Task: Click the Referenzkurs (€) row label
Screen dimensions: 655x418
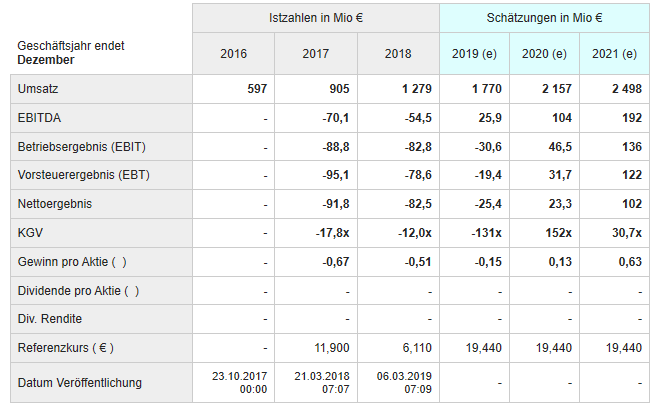Action: [66, 348]
